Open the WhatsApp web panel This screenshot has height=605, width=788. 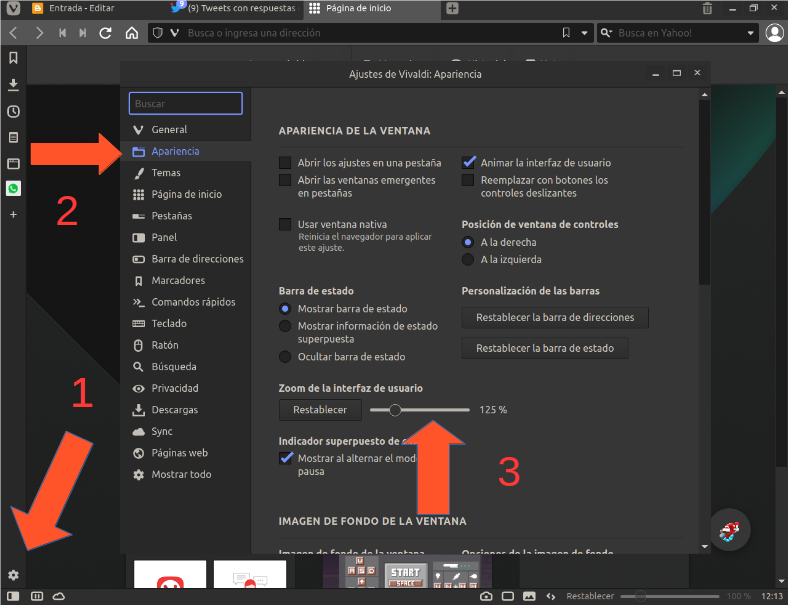pyautogui.click(x=13, y=188)
